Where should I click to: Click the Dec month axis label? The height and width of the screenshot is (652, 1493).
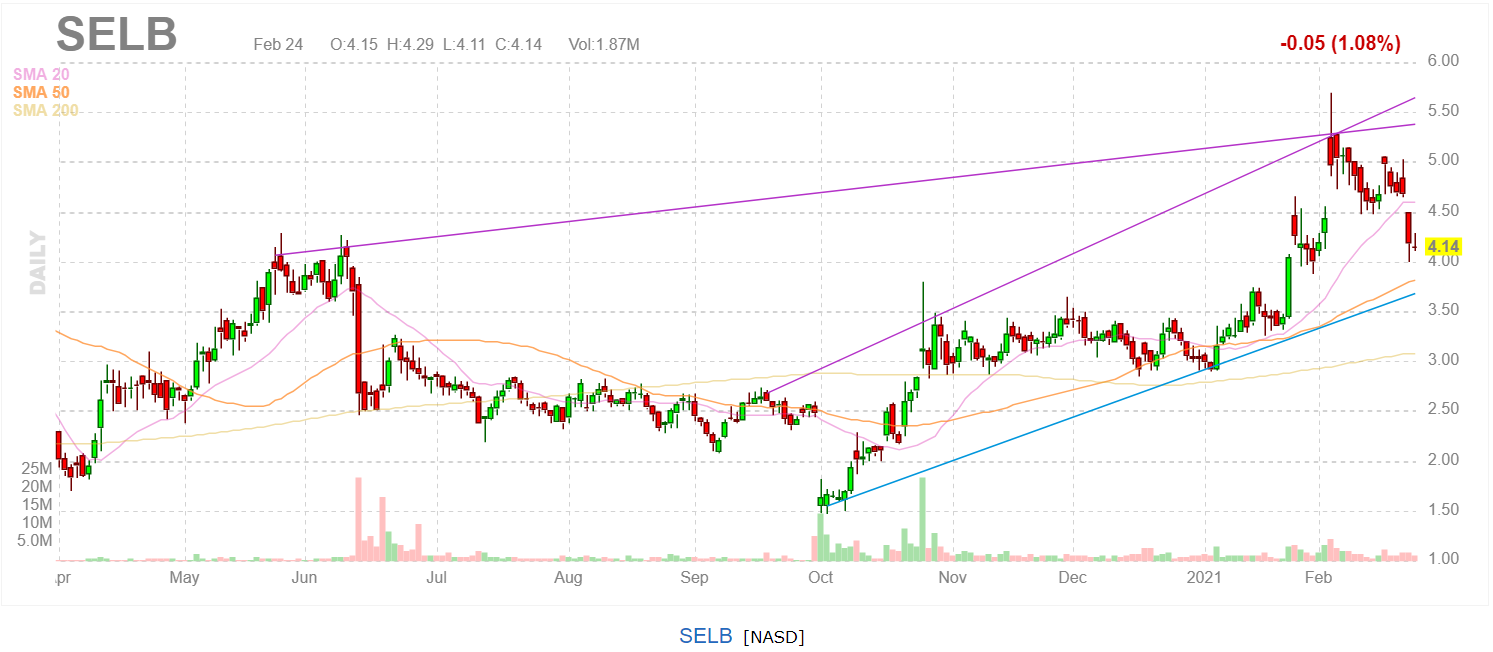[1073, 578]
